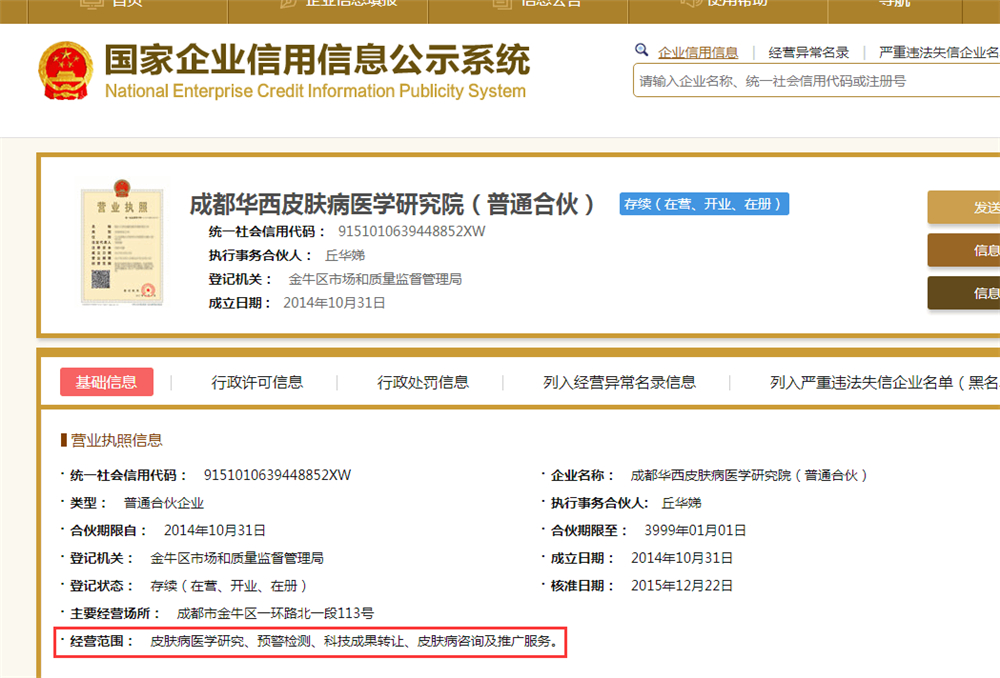
Task: Click the emblem icon above the company name
Action: 124,186
